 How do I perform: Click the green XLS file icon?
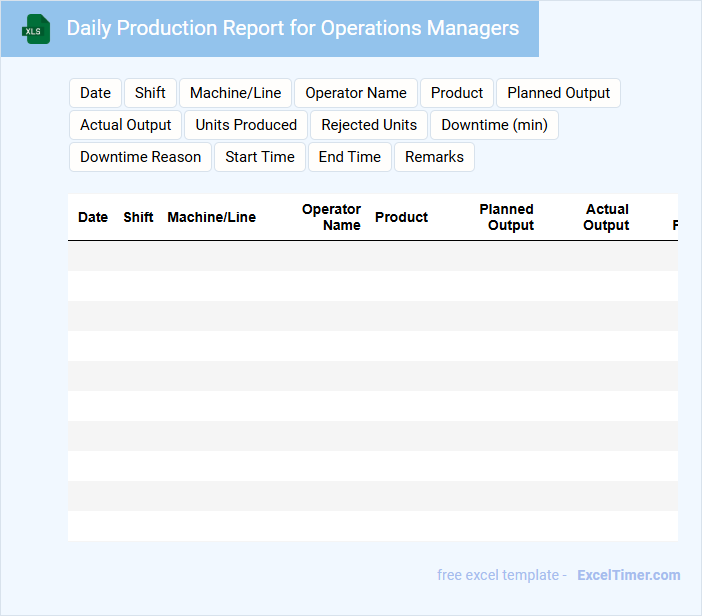point(37,29)
